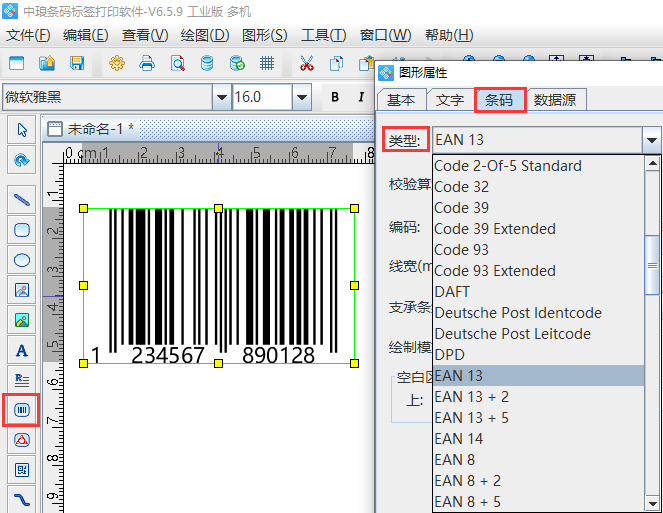Select the ellipse shape tool
The image size is (663, 513).
21,260
